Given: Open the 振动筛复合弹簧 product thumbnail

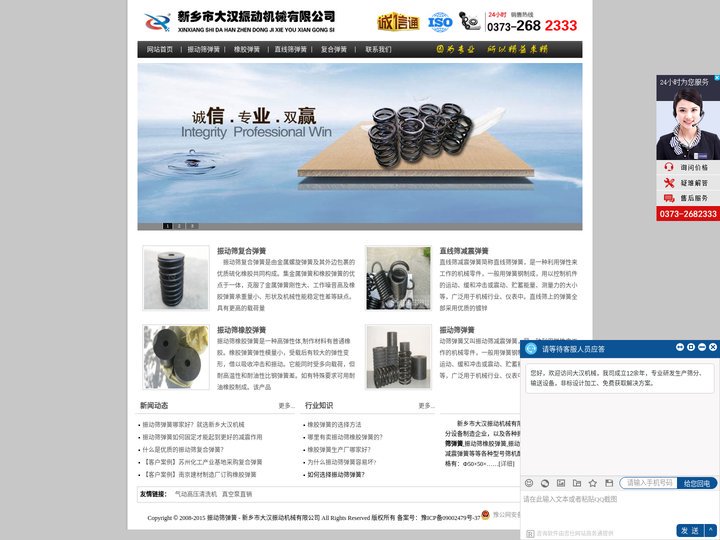Looking at the screenshot, I should [x=176, y=278].
